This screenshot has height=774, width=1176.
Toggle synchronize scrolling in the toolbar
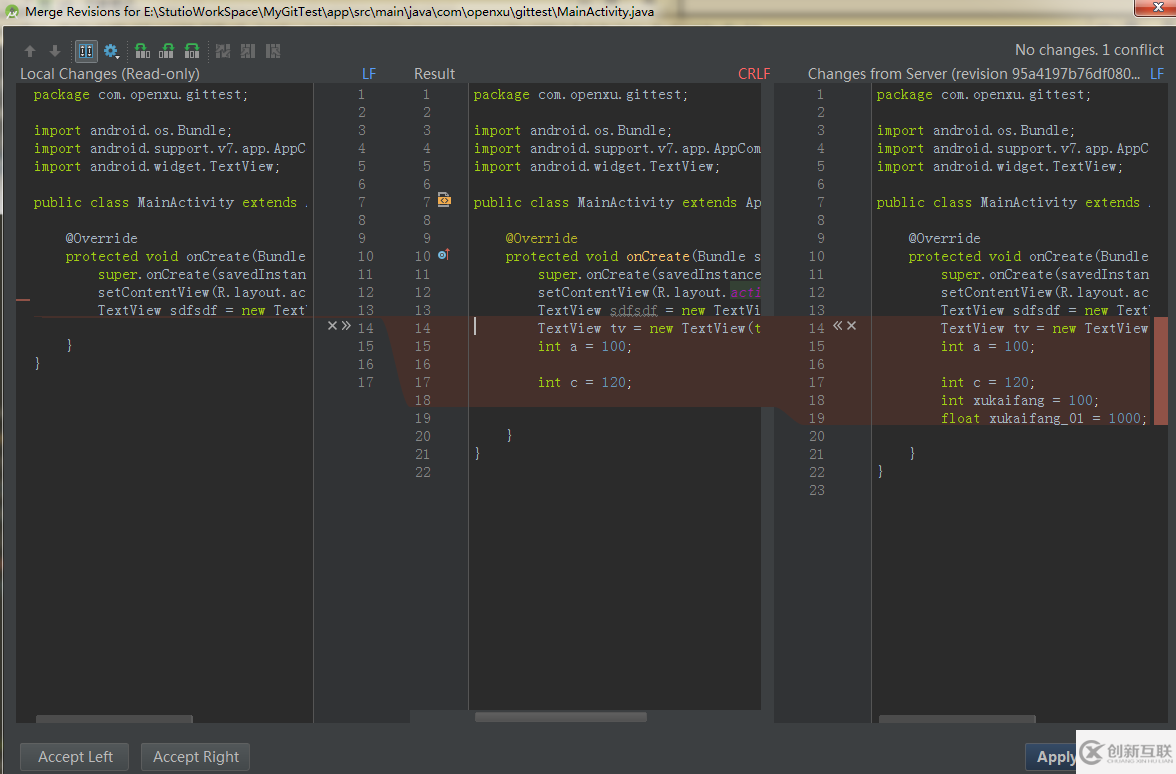point(86,51)
